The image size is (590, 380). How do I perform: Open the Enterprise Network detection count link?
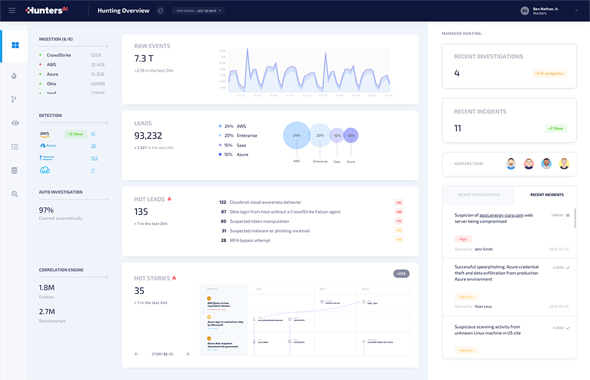tap(94, 158)
